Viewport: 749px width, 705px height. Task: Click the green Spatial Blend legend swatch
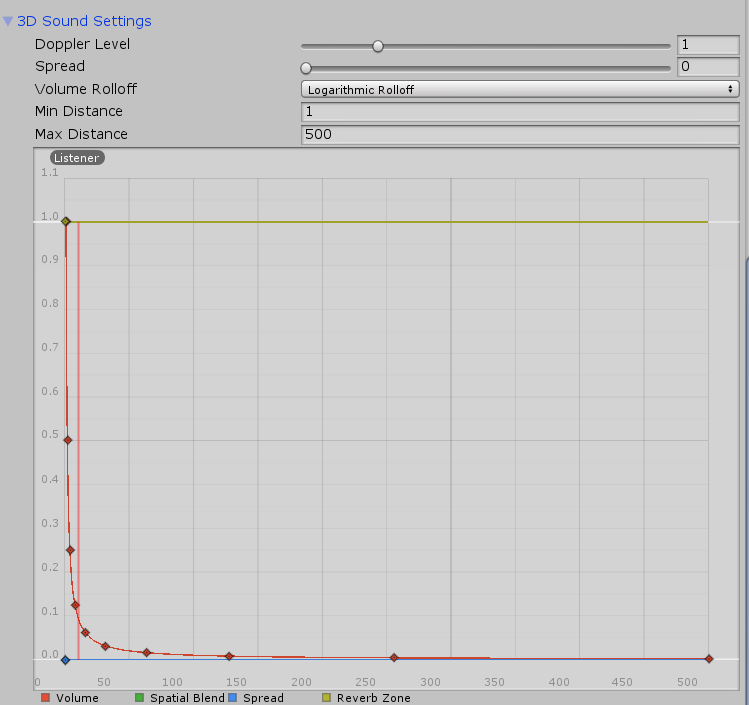click(x=139, y=698)
